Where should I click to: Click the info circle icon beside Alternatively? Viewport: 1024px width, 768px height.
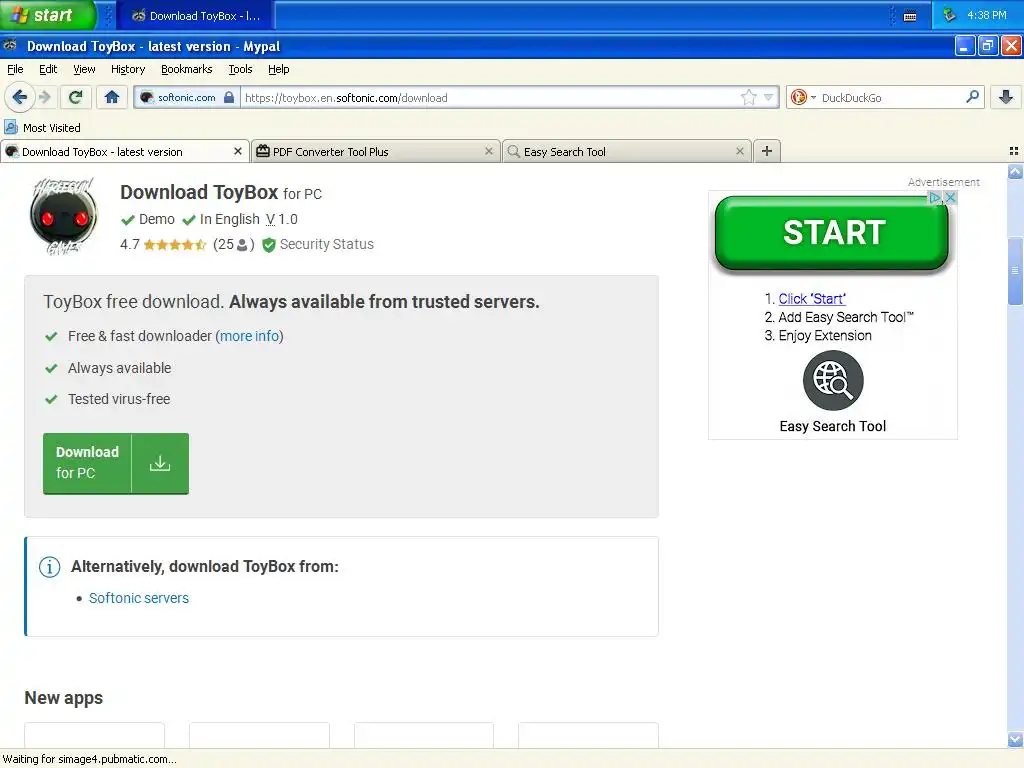(50, 566)
